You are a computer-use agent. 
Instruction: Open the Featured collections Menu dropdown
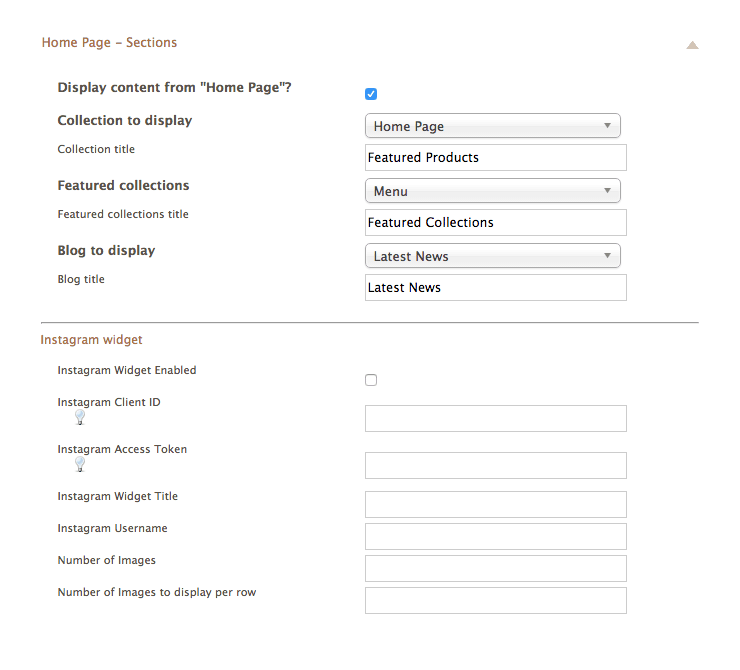pyautogui.click(x=493, y=191)
